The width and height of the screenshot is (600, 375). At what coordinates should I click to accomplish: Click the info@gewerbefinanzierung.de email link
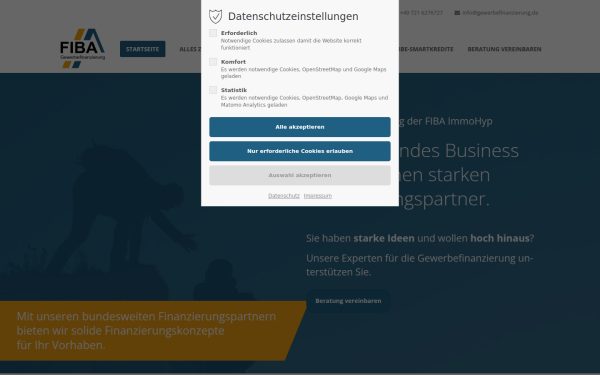pyautogui.click(x=500, y=13)
